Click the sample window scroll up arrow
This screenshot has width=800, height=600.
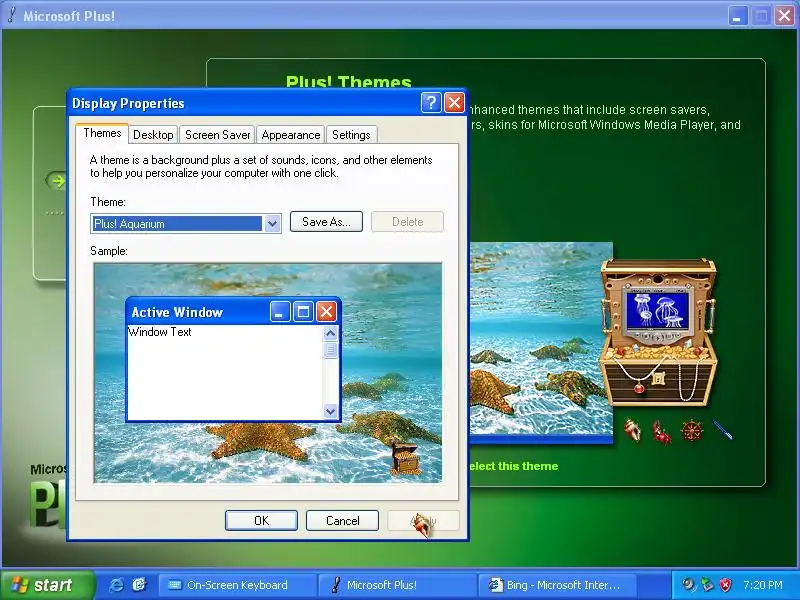[330, 333]
